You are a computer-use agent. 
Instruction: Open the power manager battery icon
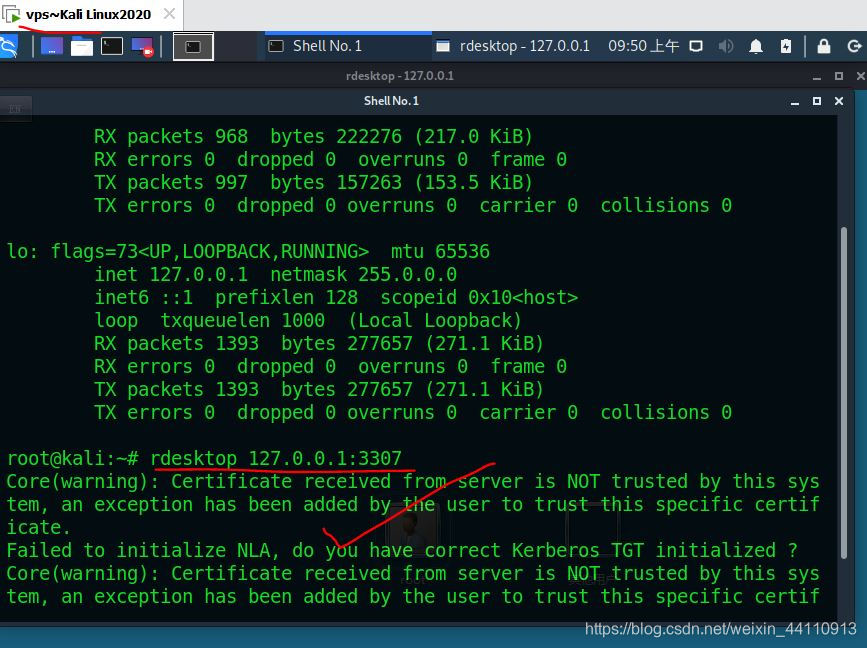point(786,46)
